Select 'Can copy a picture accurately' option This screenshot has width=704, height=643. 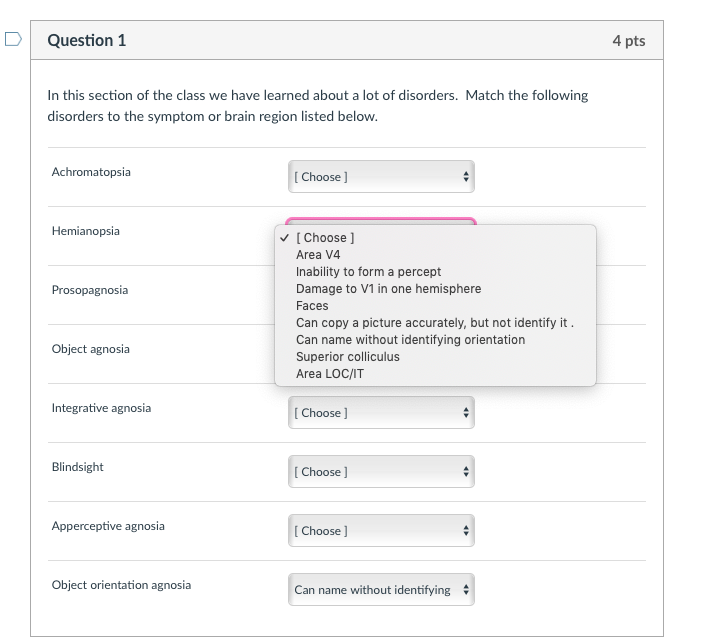point(434,323)
